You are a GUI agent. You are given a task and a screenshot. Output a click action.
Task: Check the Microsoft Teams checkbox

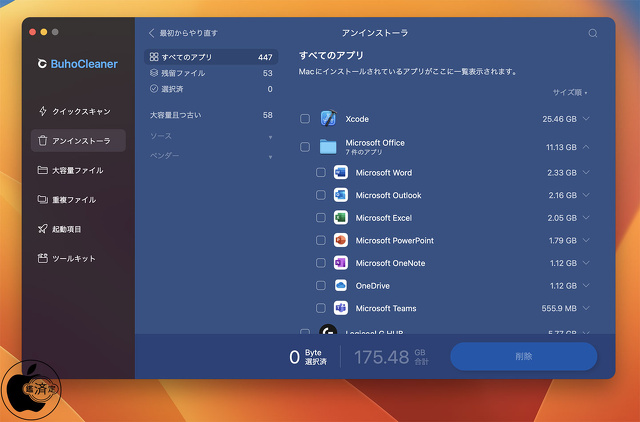pyautogui.click(x=321, y=308)
